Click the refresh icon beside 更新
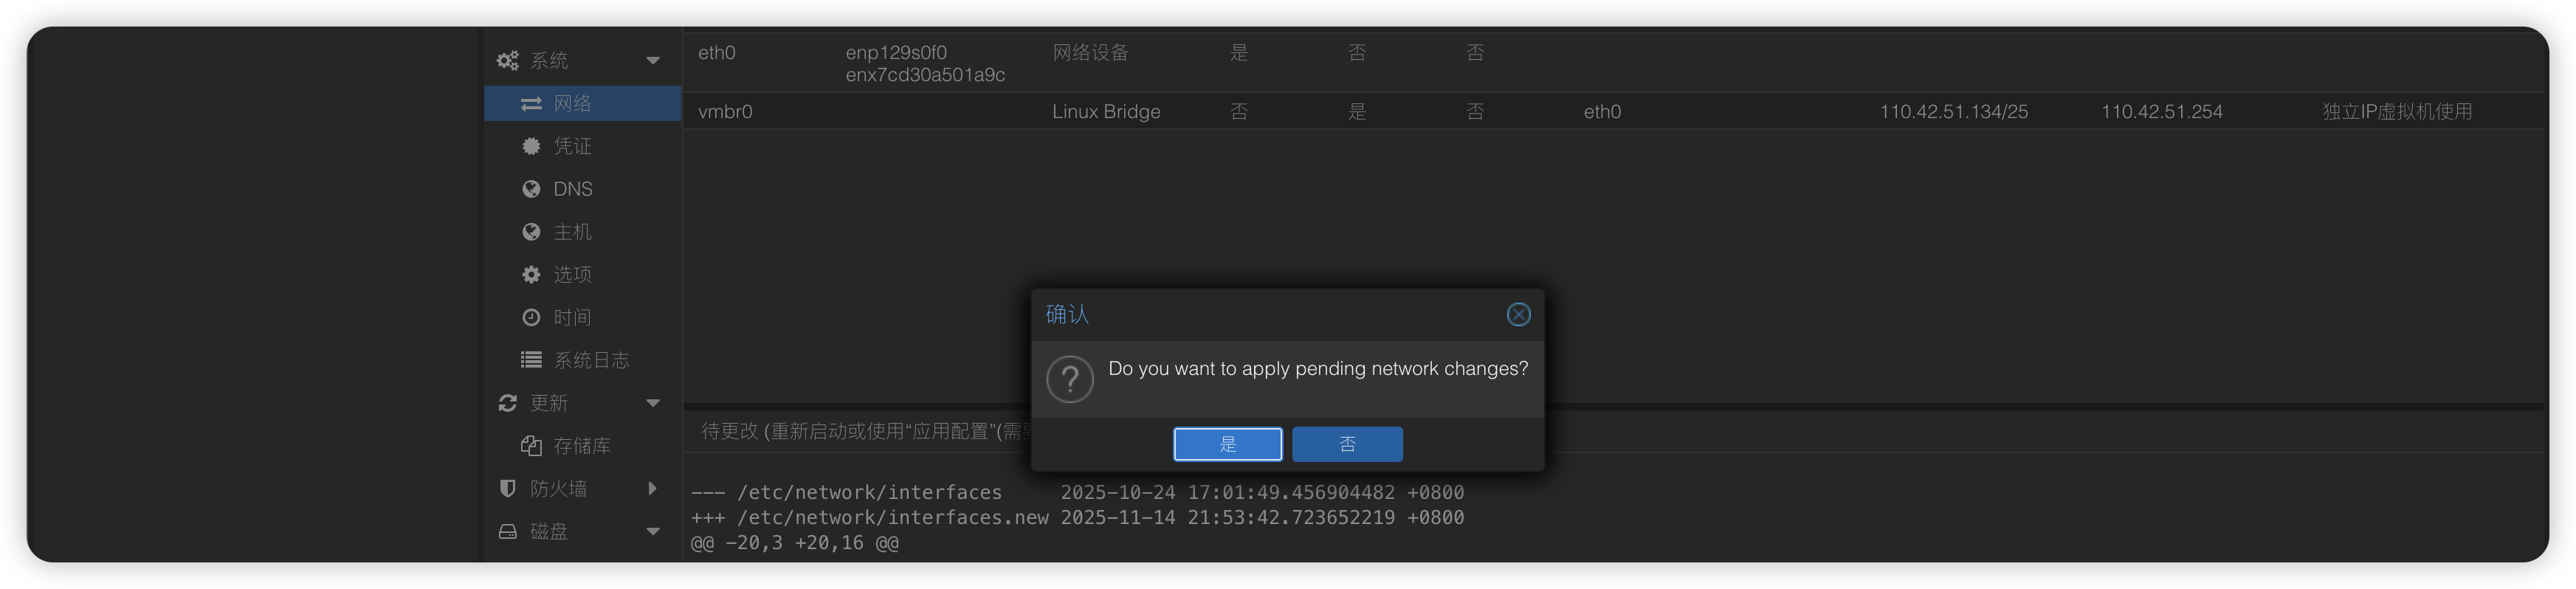Image resolution: width=2576 pixels, height=589 pixels. pyautogui.click(x=508, y=403)
